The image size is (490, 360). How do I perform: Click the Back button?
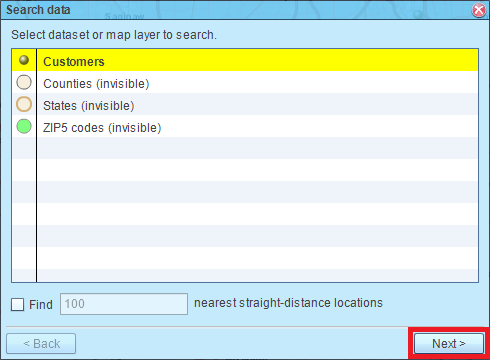click(41, 343)
